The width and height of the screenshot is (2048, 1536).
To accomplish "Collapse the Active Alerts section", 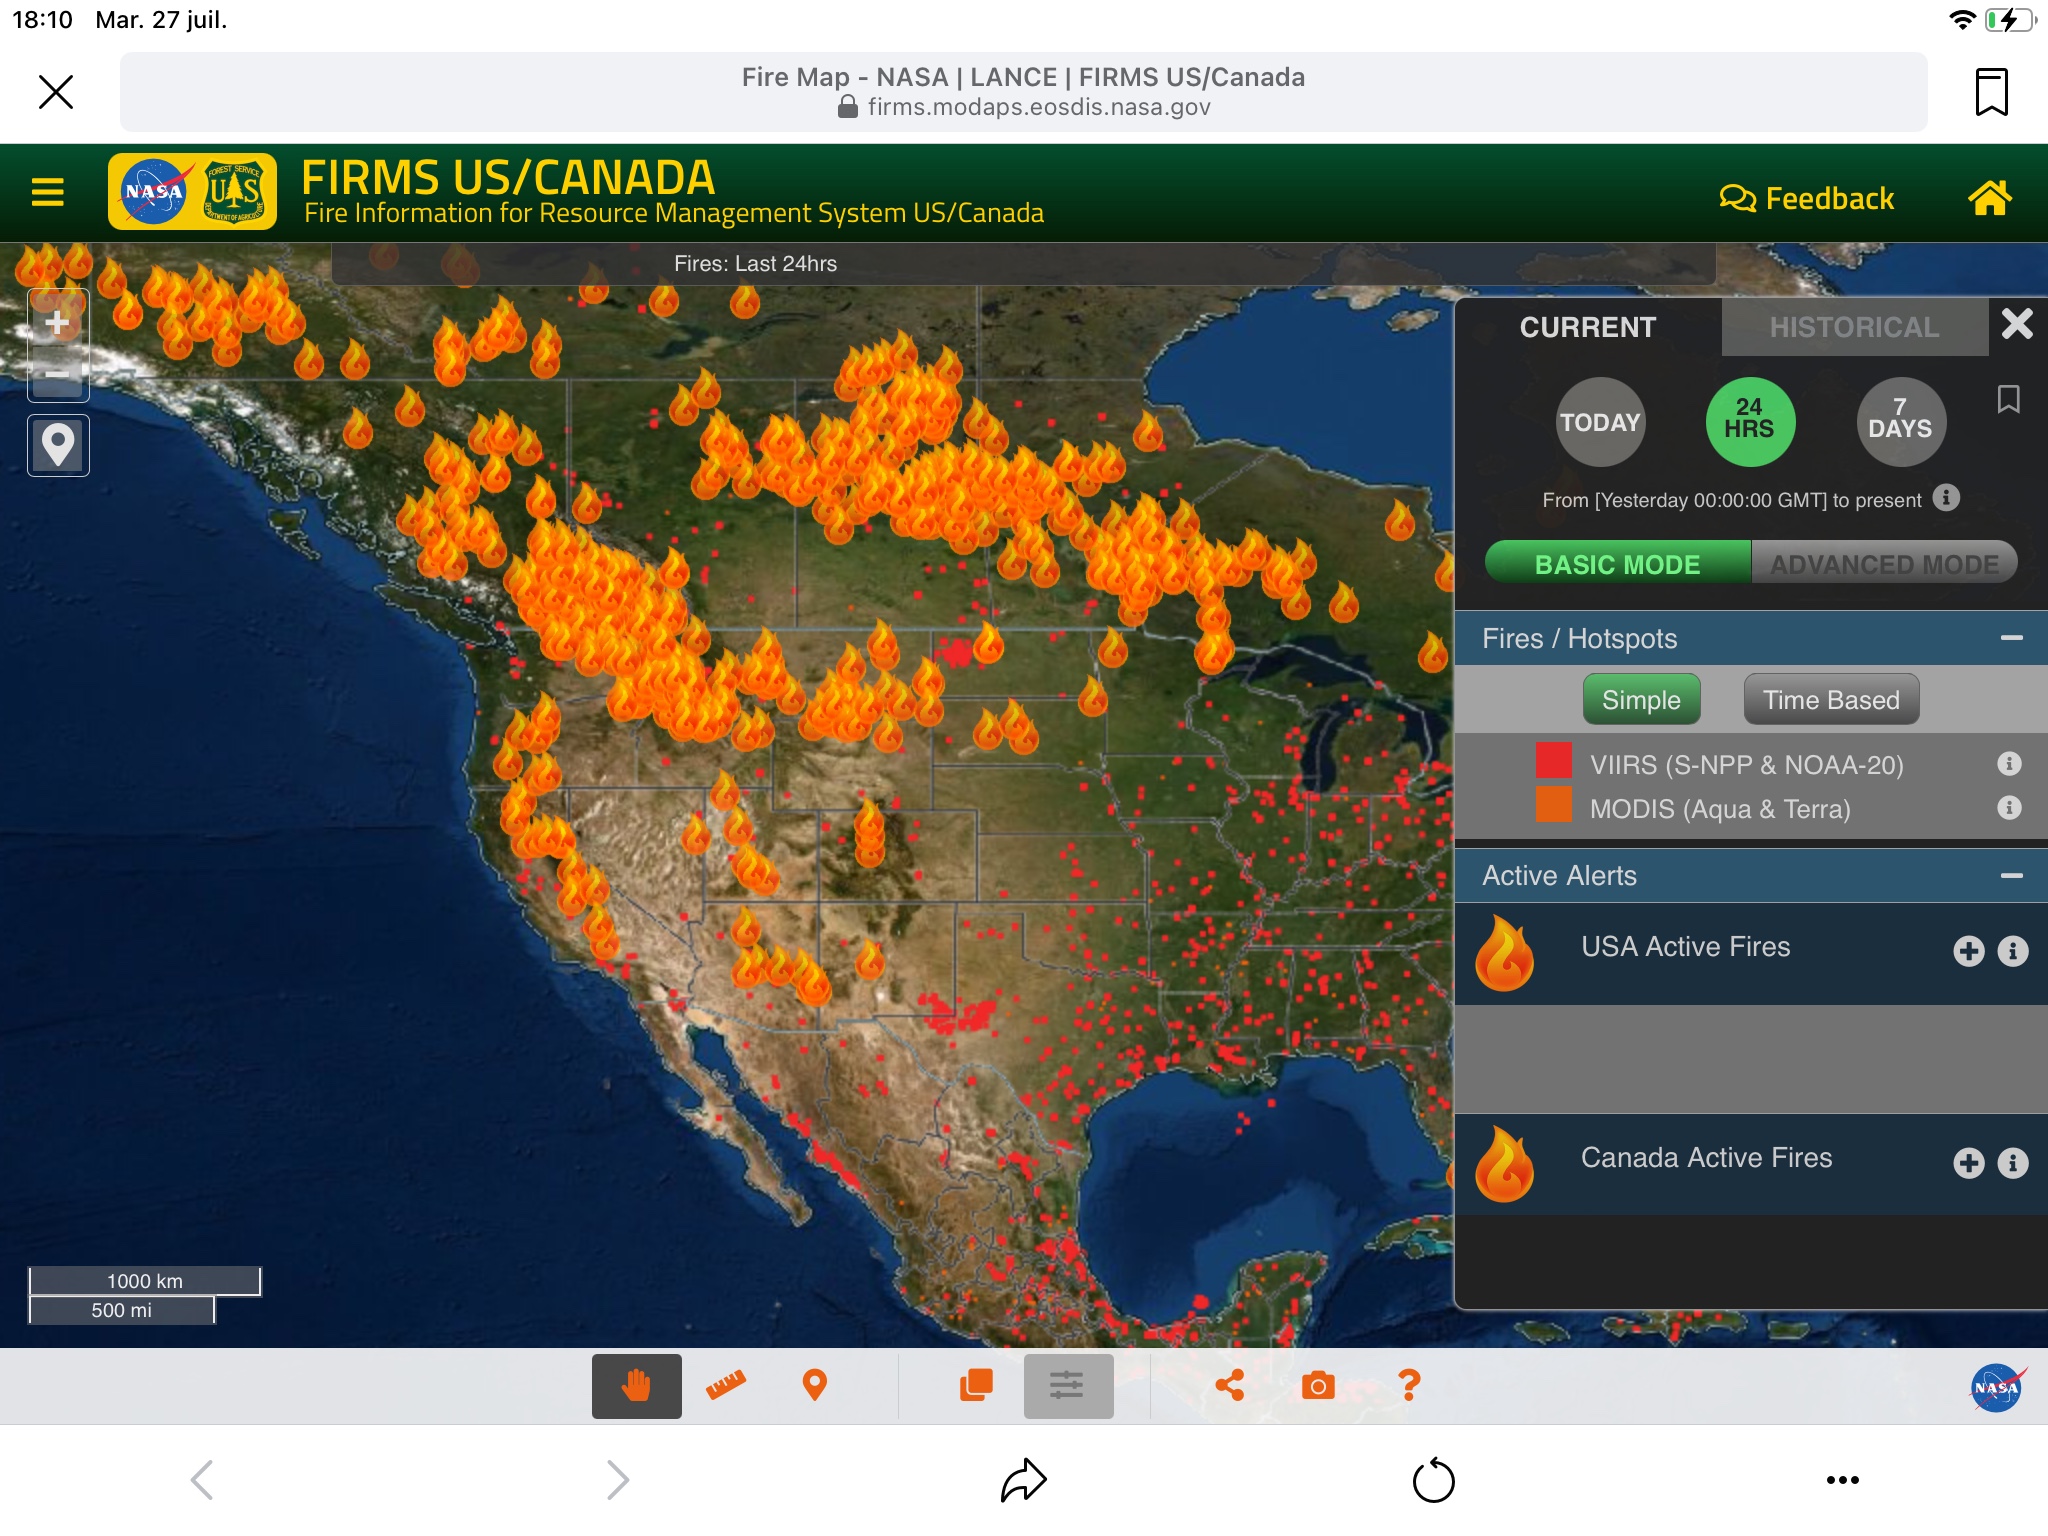I will pyautogui.click(x=2011, y=876).
